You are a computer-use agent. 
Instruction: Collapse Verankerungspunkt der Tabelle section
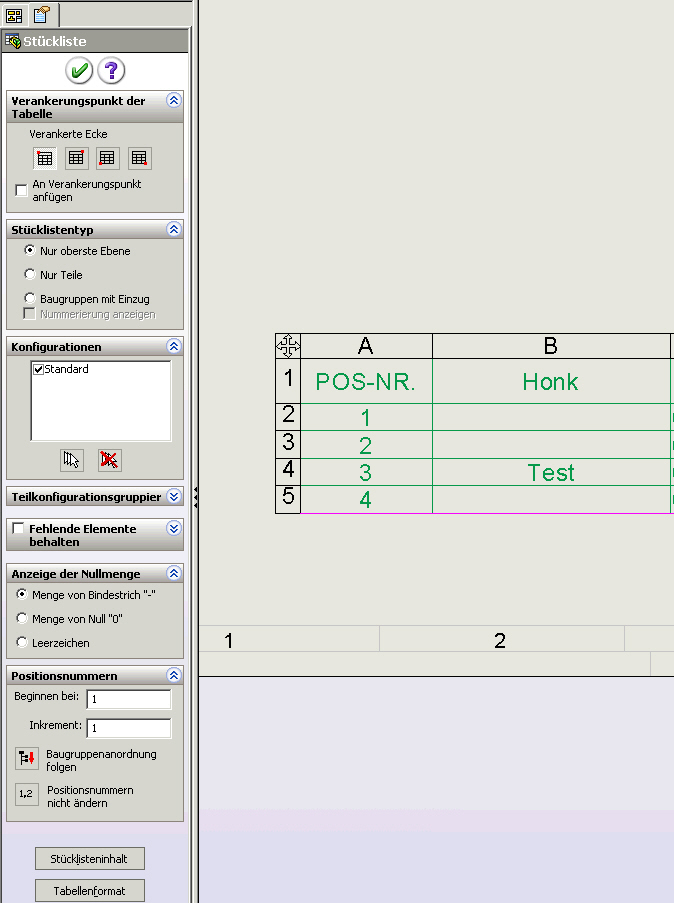tap(174, 100)
